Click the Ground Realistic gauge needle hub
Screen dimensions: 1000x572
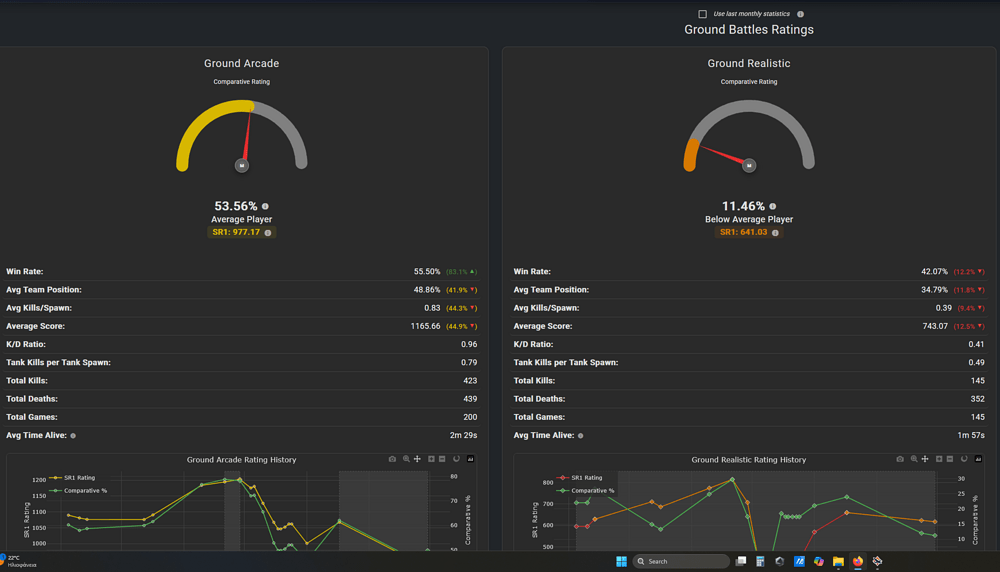tap(749, 165)
